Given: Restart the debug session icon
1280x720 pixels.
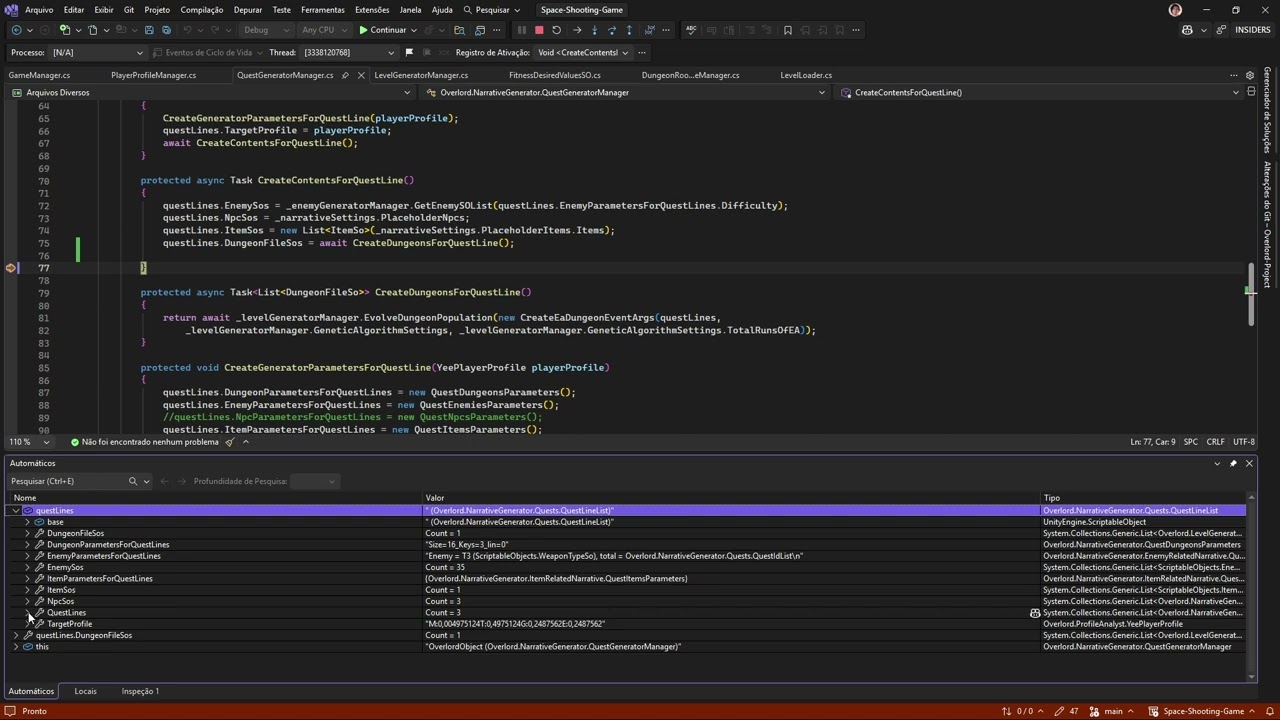Looking at the screenshot, I should click(556, 30).
